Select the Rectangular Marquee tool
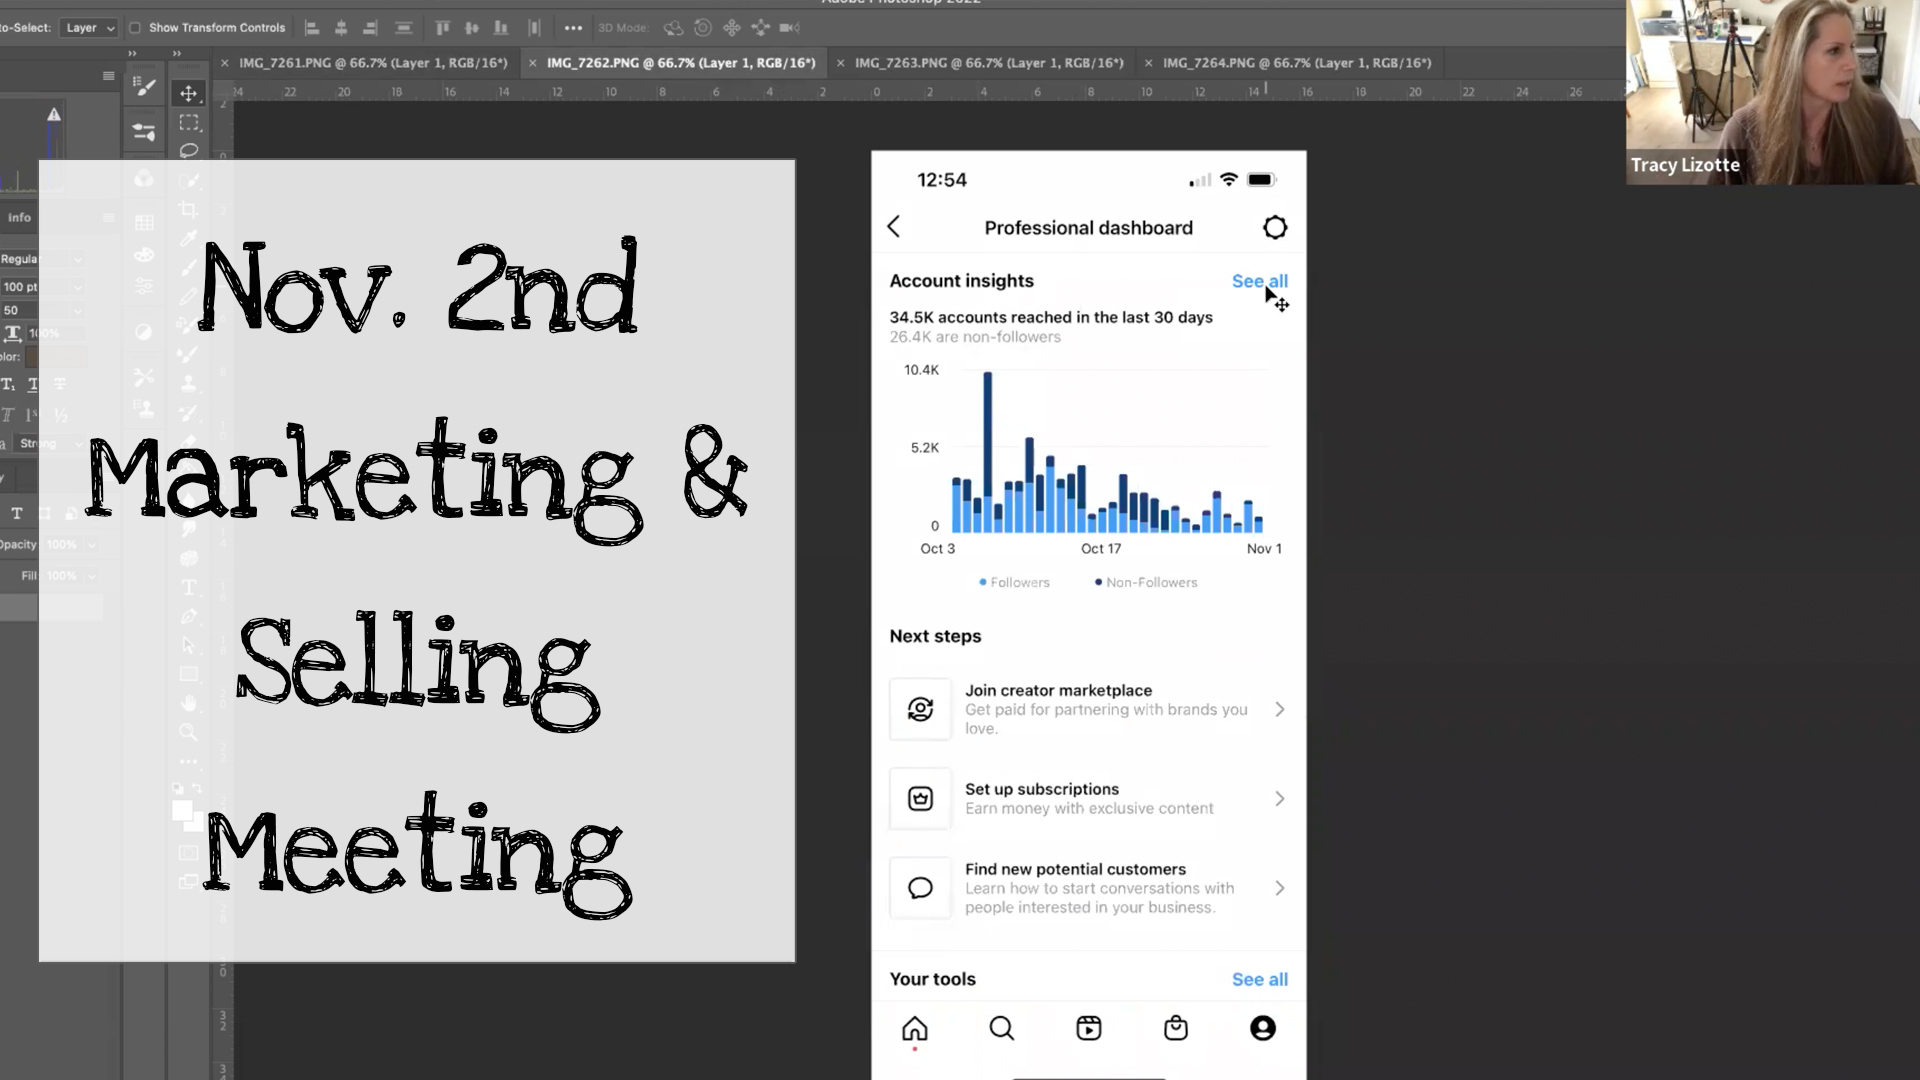This screenshot has width=1920, height=1080. [x=188, y=123]
